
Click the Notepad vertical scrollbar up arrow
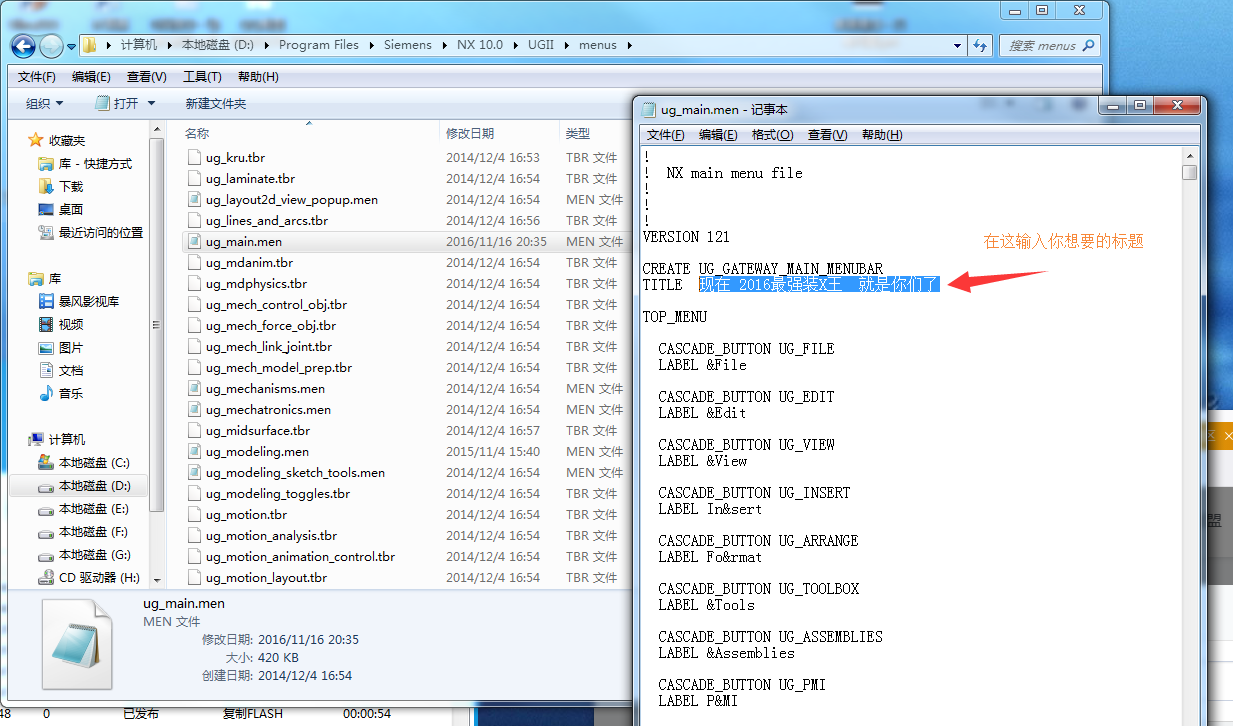1189,155
